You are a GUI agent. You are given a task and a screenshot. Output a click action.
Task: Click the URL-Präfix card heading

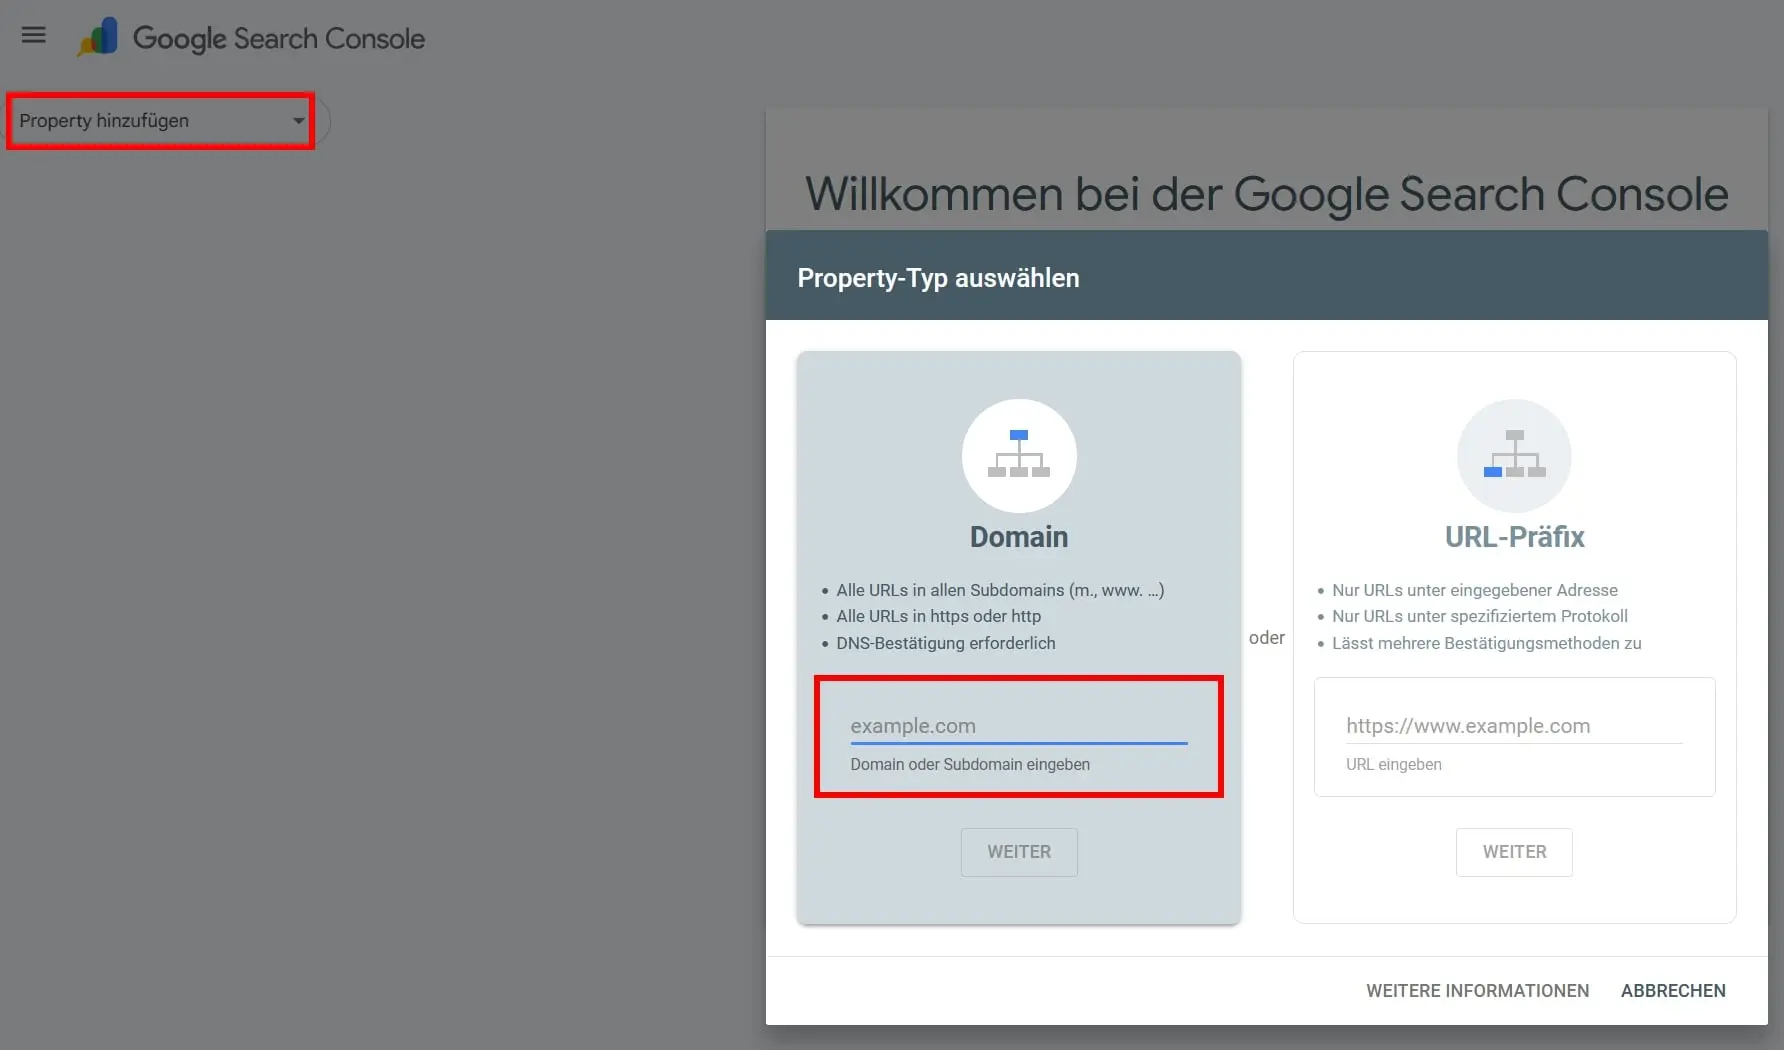(1514, 537)
